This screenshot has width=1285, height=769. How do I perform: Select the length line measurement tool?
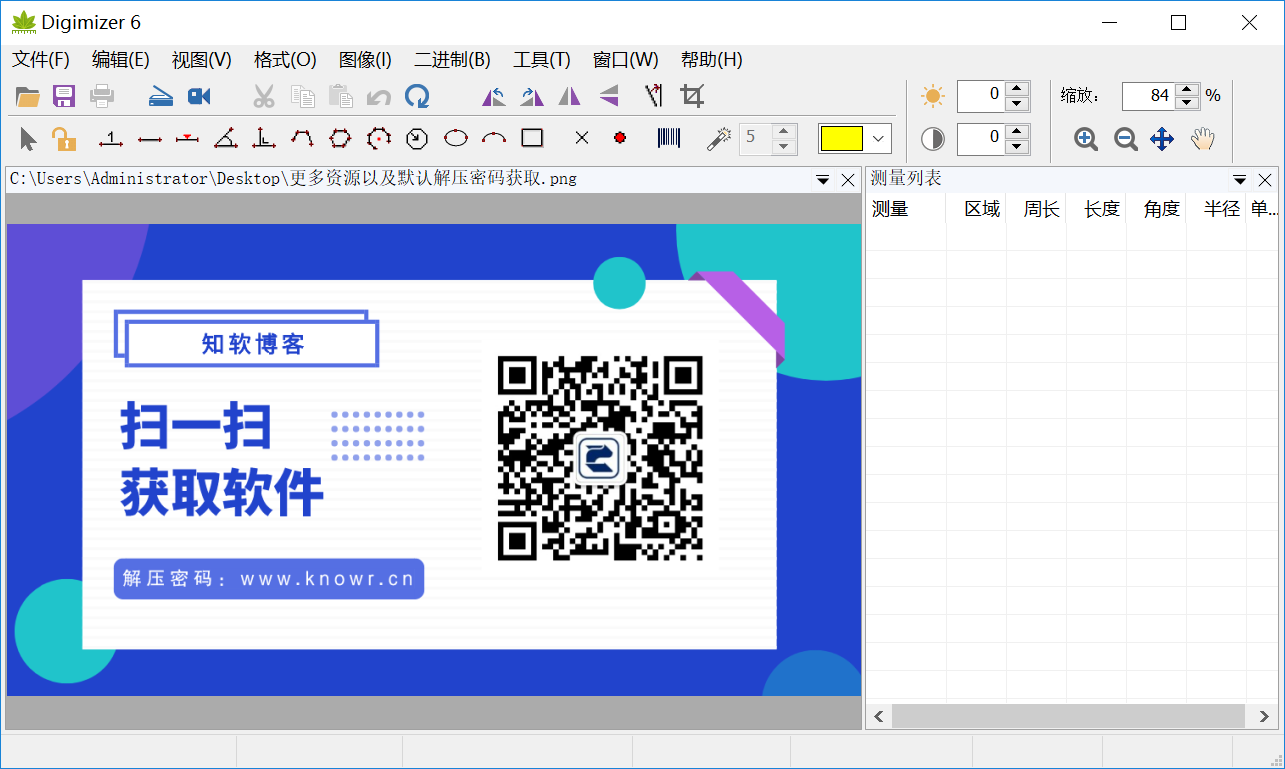point(150,139)
